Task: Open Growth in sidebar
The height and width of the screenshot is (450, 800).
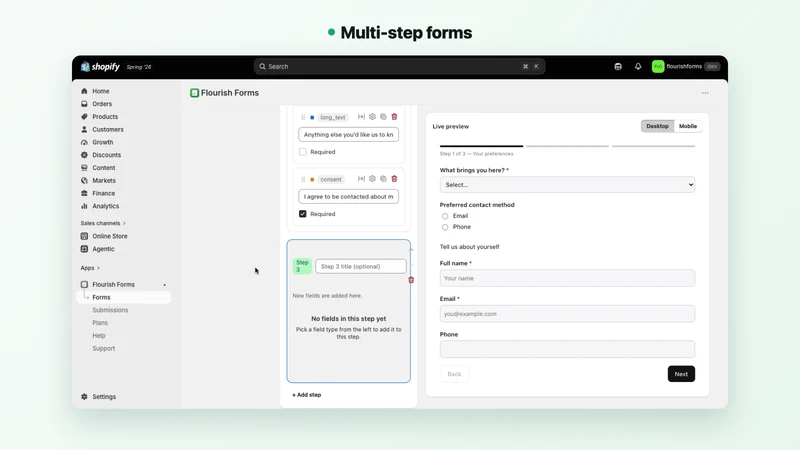Action: coord(103,142)
